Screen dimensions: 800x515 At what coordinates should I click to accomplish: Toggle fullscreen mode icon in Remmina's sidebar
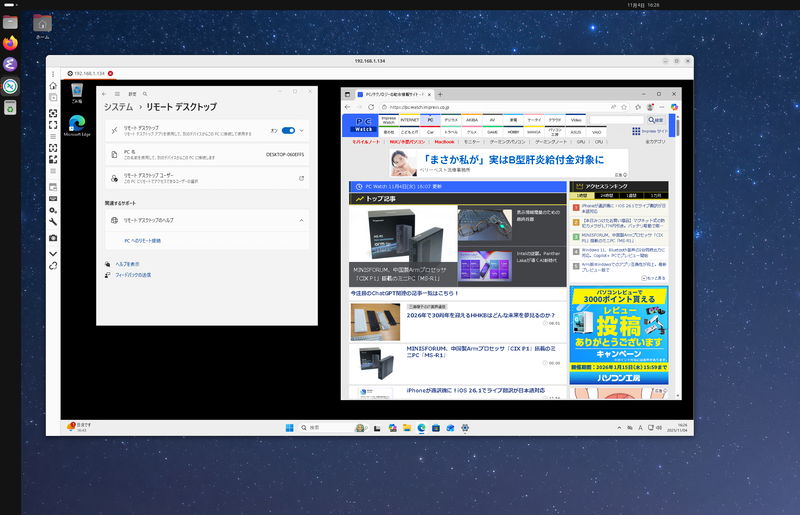pos(53,125)
